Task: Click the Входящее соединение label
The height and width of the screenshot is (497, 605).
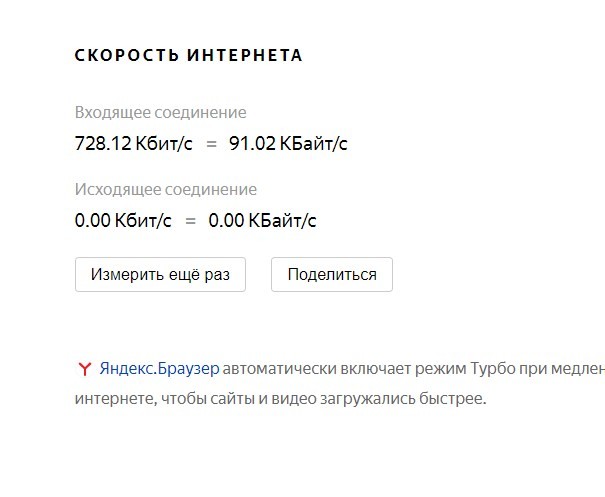Action: [x=161, y=113]
